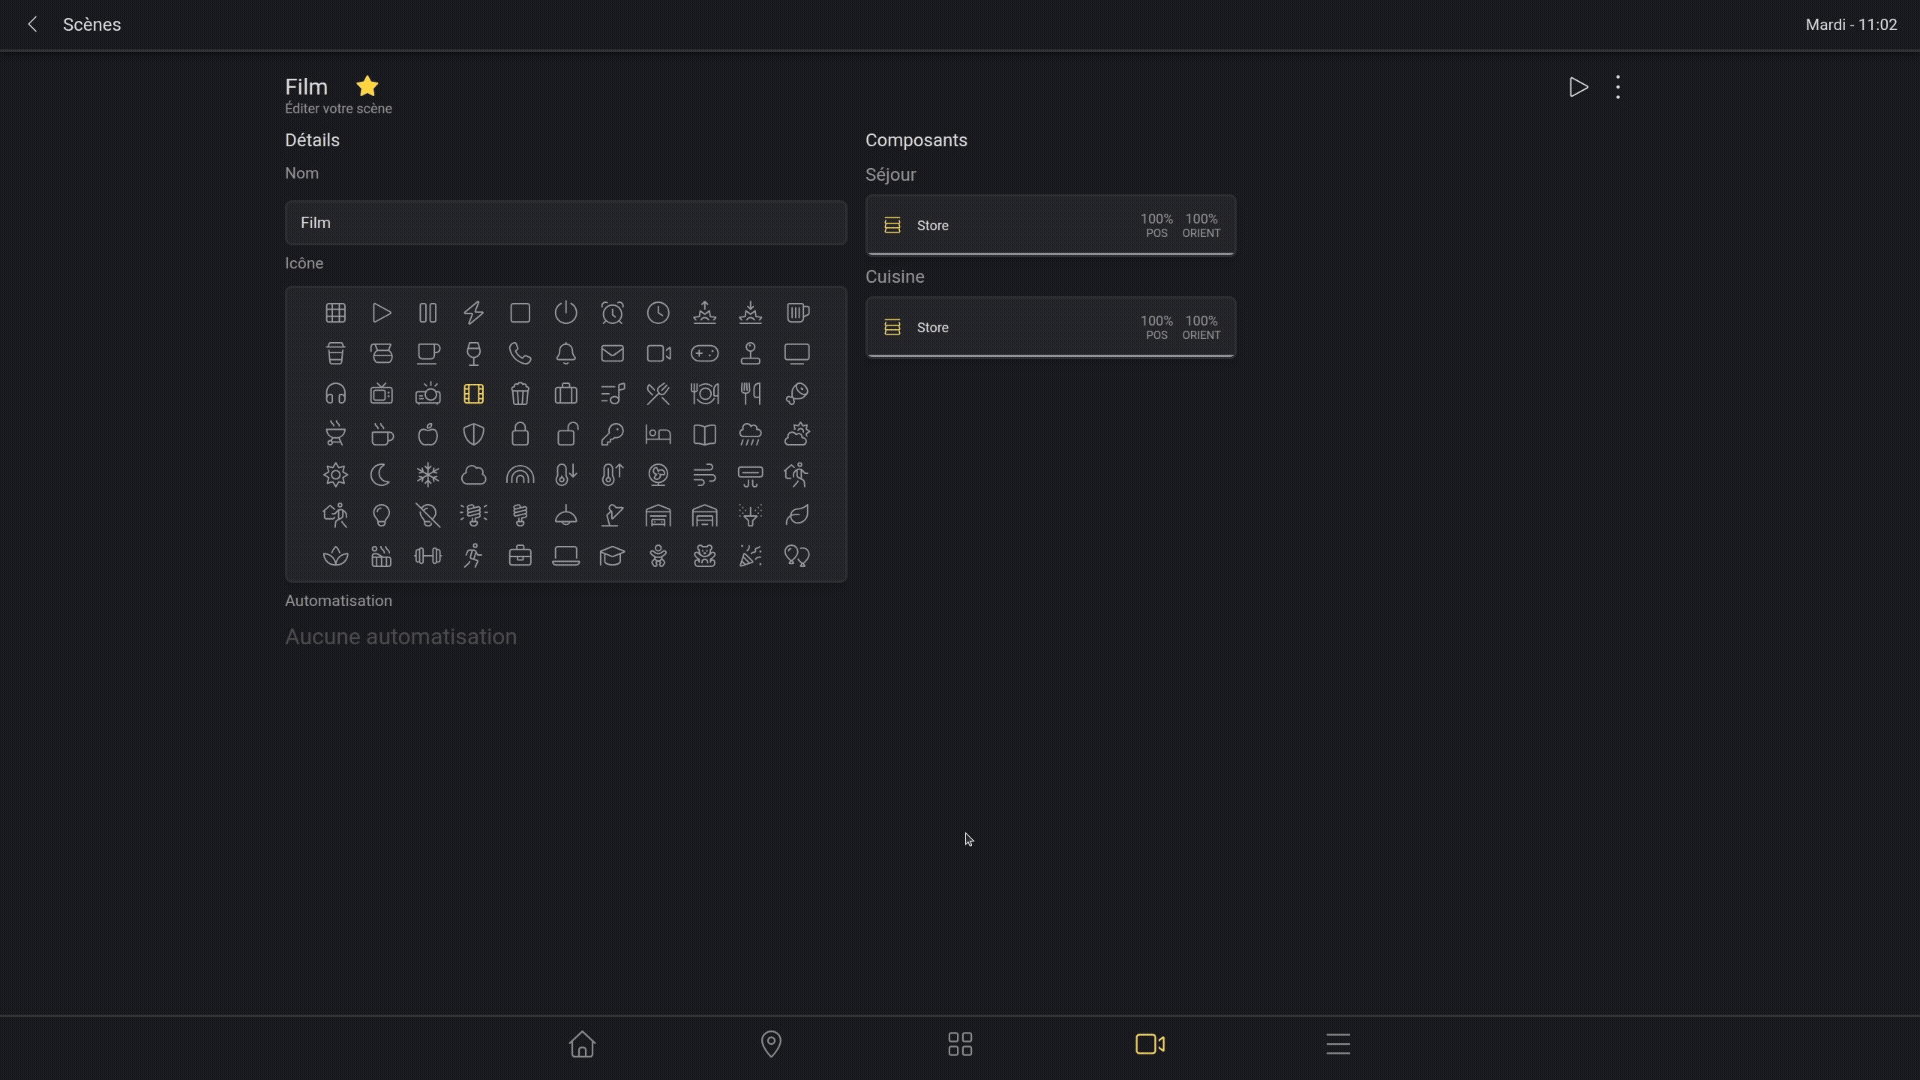
Task: Choose the video projector icon
Action: [428, 394]
